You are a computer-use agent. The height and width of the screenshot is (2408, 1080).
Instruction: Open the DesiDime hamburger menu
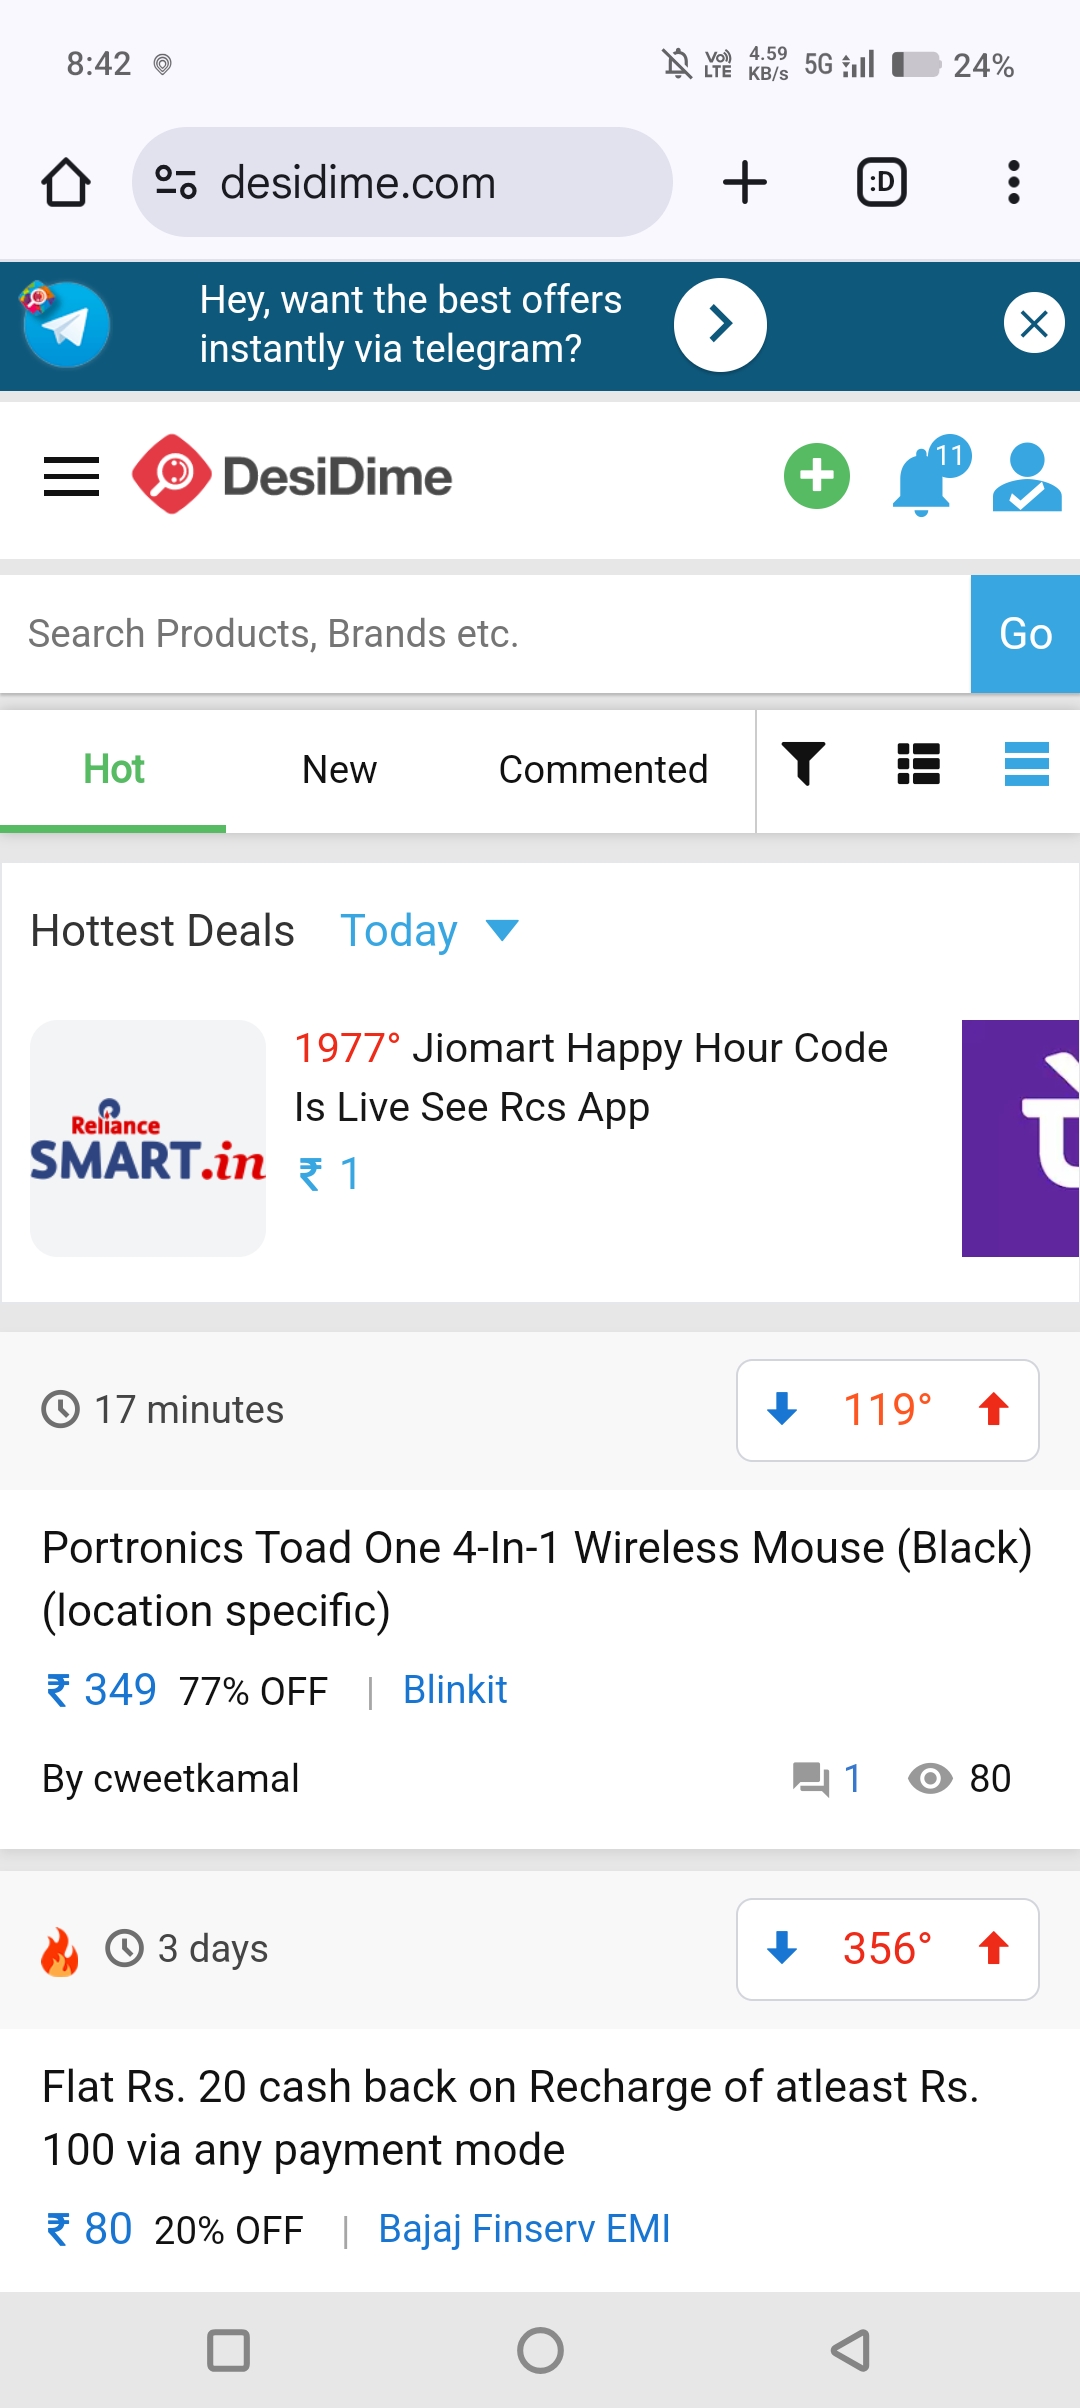71,477
